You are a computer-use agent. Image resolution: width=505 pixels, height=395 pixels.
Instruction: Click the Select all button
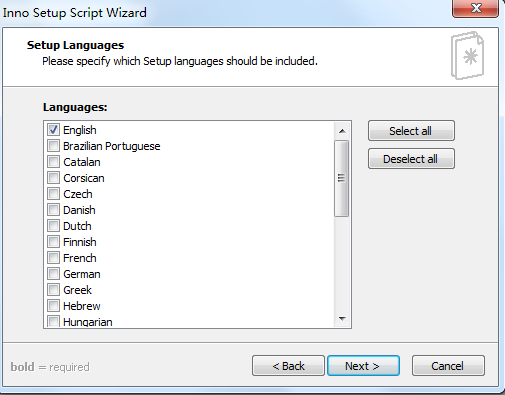pyautogui.click(x=411, y=131)
